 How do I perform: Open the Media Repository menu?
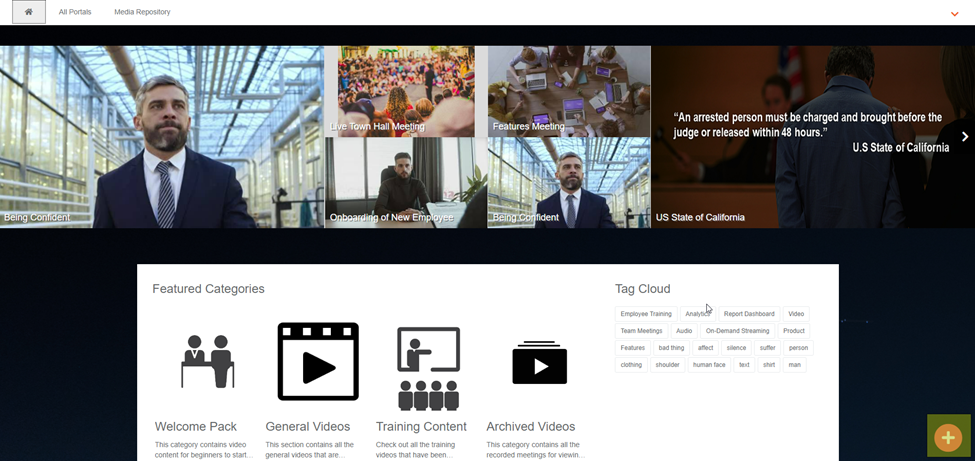tap(142, 12)
